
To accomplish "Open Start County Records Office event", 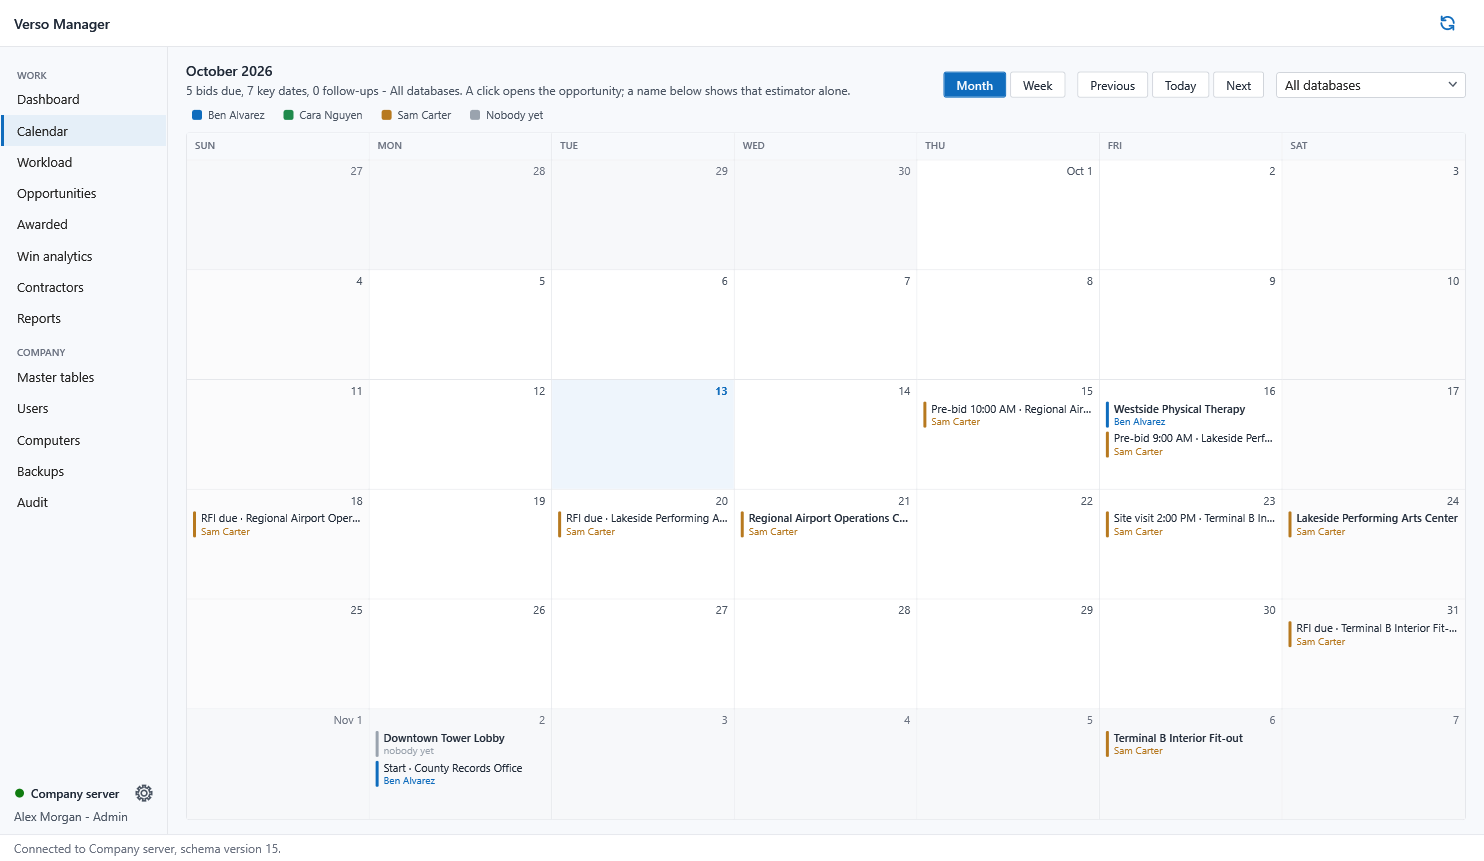I will (461, 774).
